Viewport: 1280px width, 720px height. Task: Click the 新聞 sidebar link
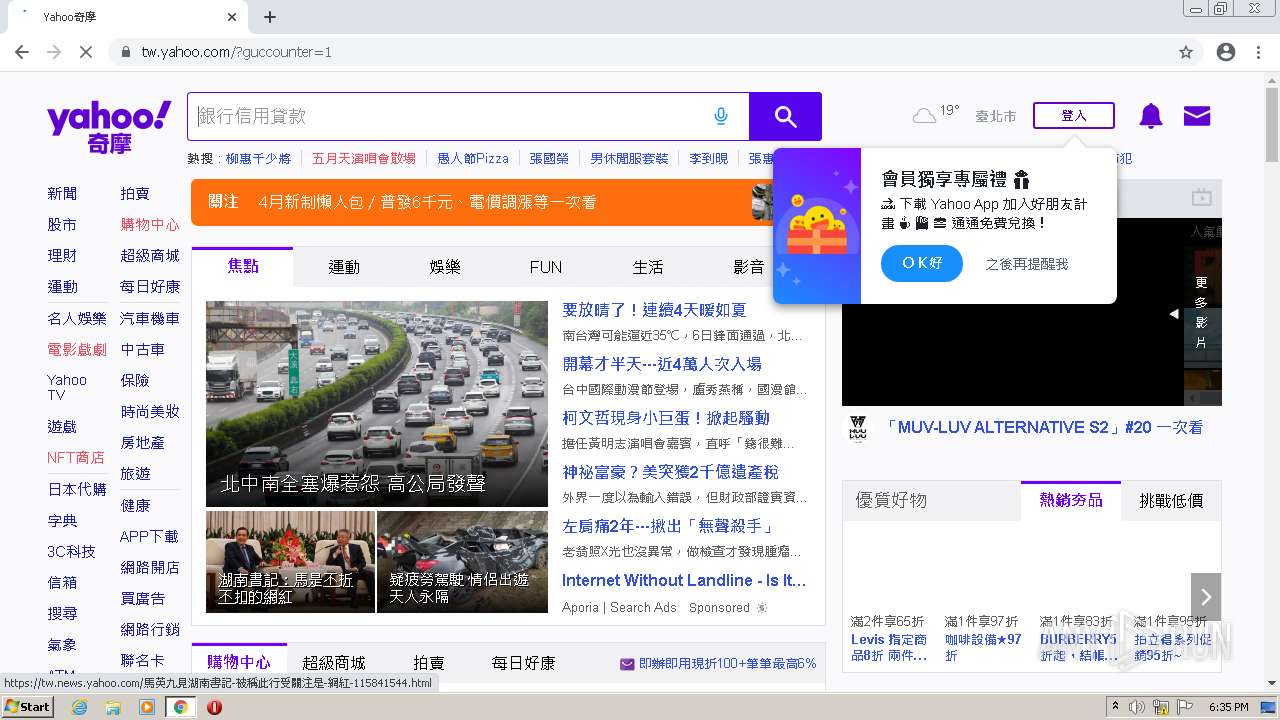pyautogui.click(x=62, y=193)
